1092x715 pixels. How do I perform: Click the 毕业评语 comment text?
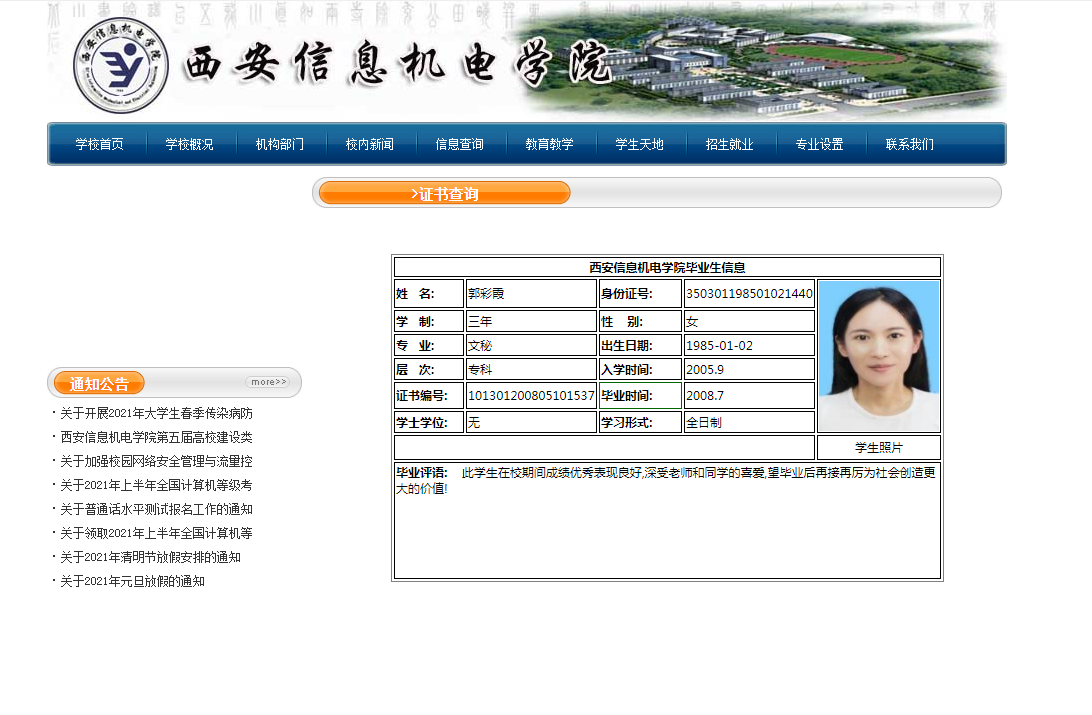tap(666, 480)
